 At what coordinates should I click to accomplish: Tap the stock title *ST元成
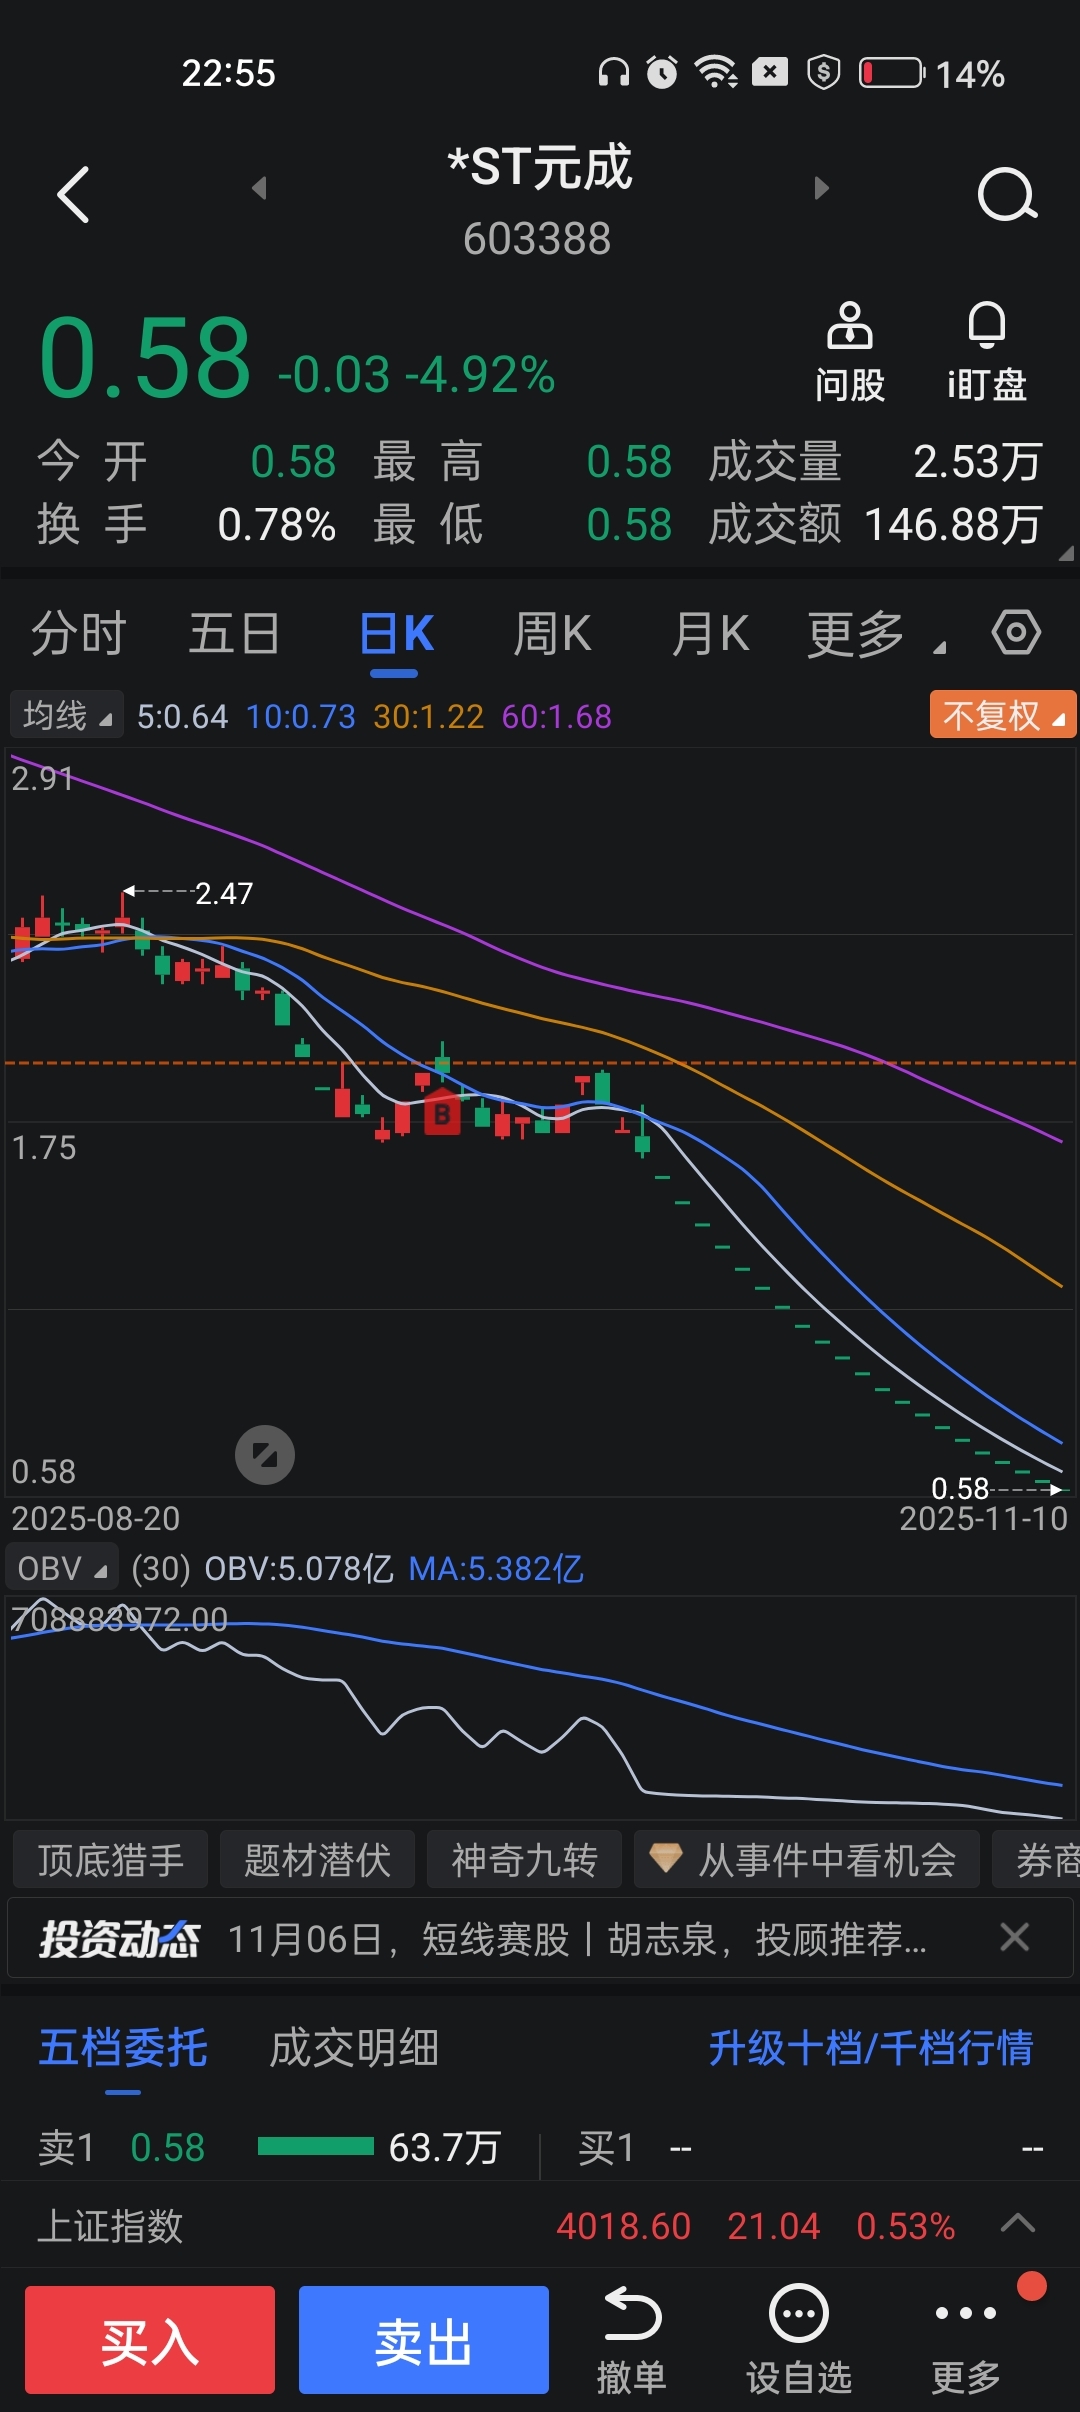(x=540, y=166)
